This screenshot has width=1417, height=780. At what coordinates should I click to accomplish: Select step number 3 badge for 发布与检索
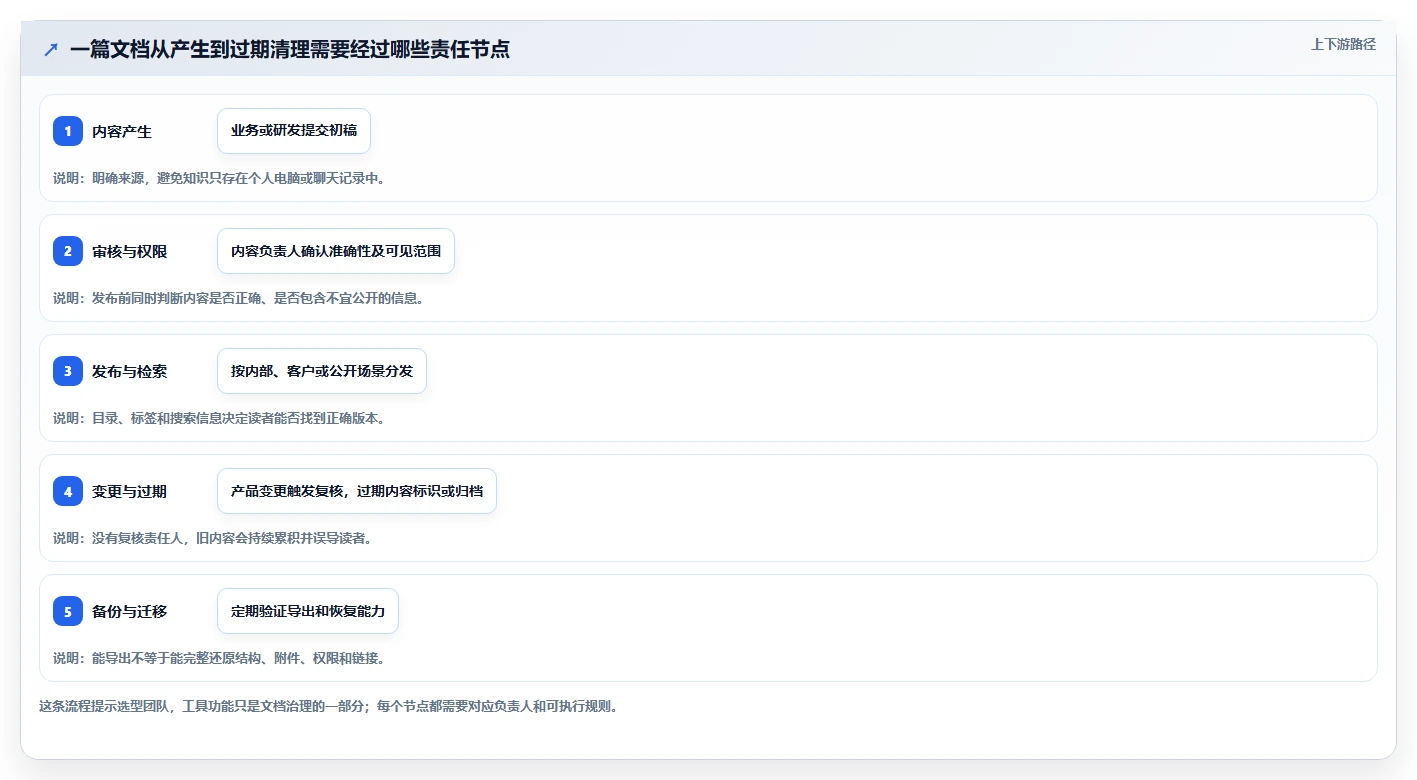click(68, 371)
